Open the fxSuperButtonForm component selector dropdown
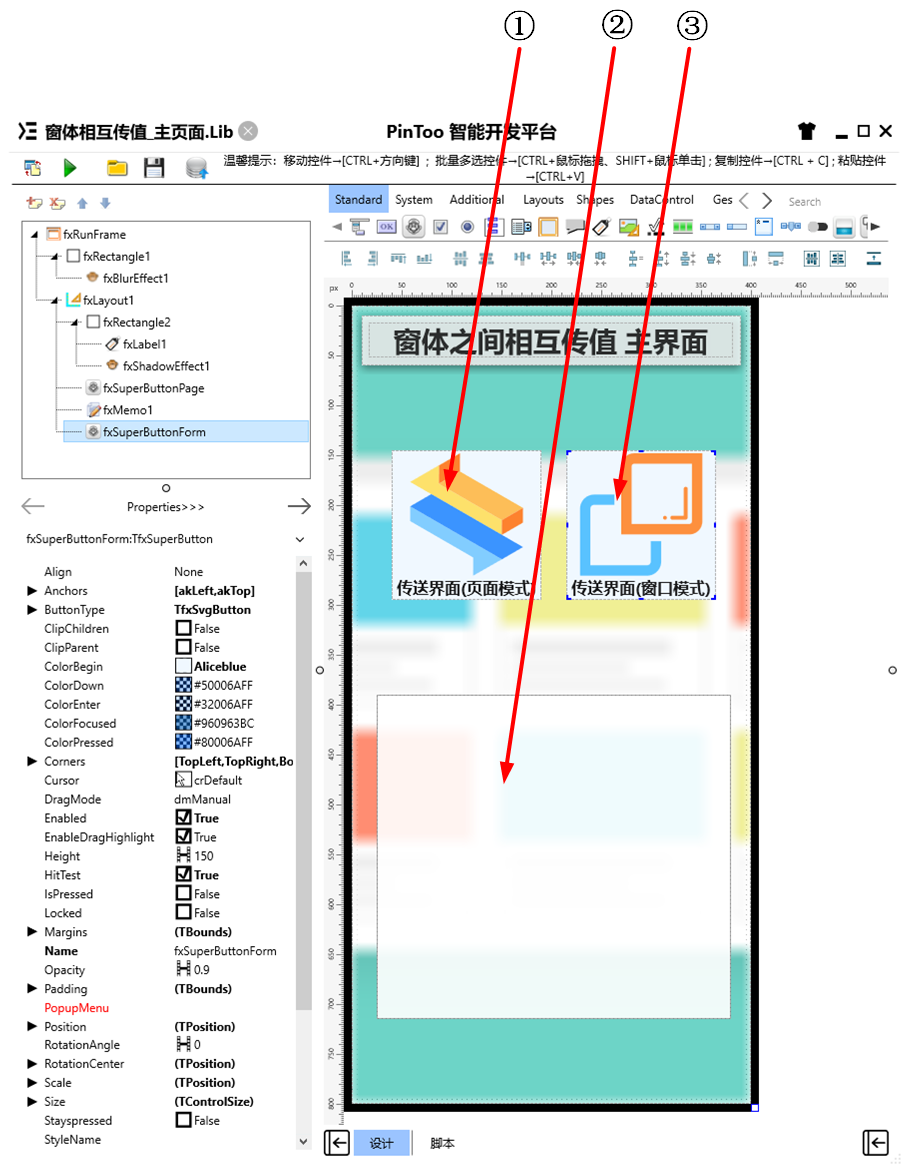Image resolution: width=910 pixels, height=1171 pixels. [x=300, y=539]
